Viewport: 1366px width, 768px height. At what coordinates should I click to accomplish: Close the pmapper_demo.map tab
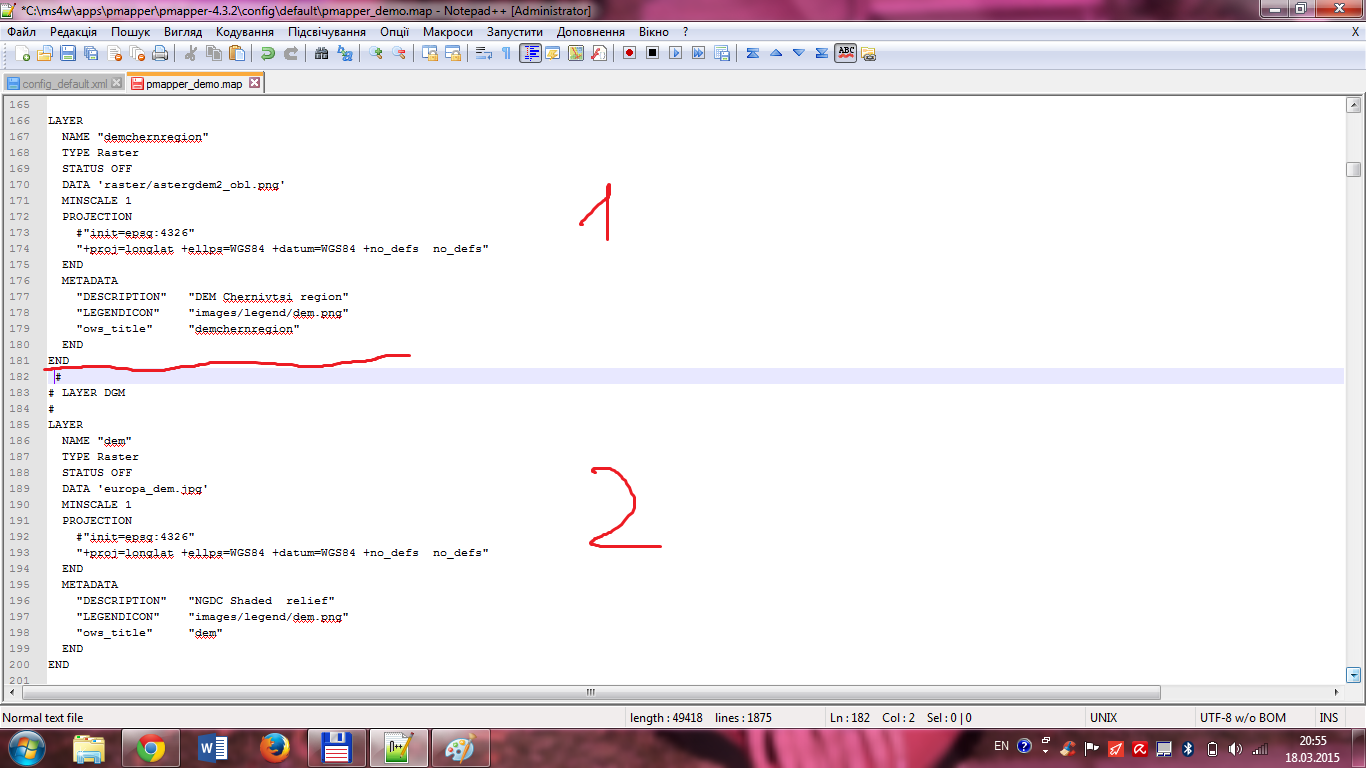pyautogui.click(x=253, y=83)
